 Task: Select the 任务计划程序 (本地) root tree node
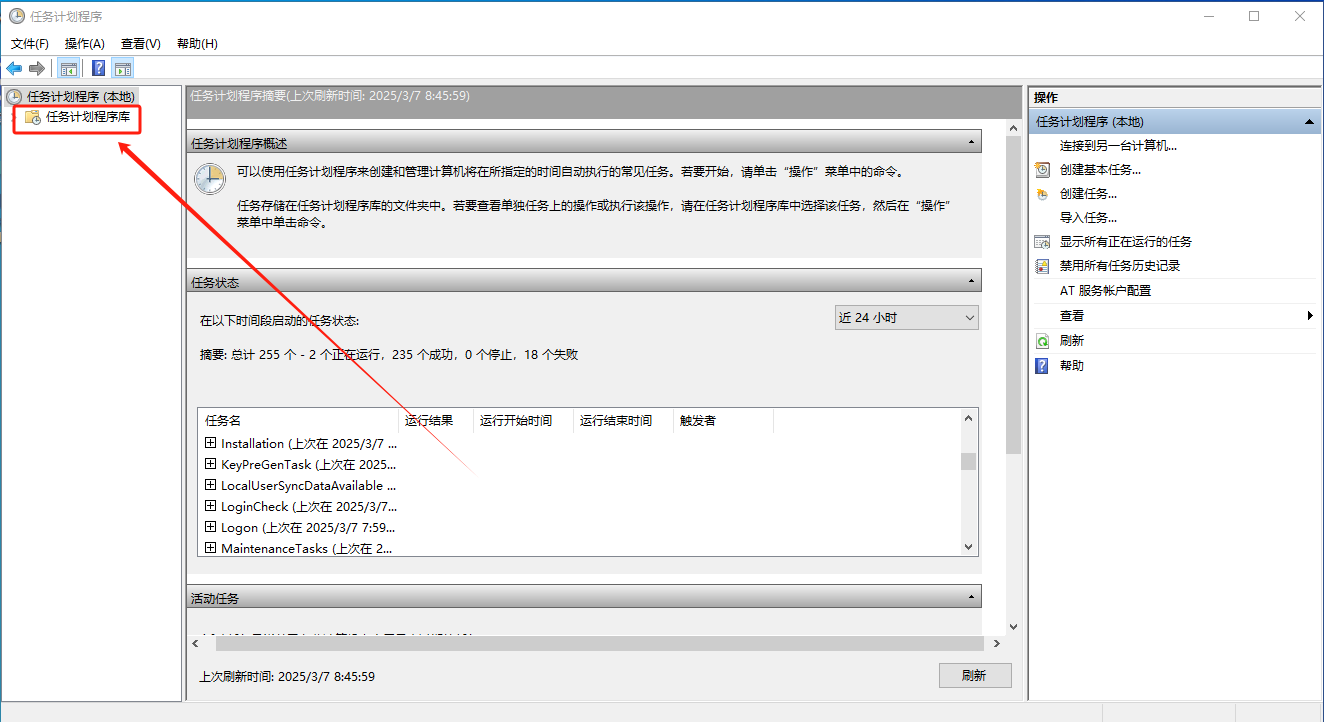coord(80,97)
